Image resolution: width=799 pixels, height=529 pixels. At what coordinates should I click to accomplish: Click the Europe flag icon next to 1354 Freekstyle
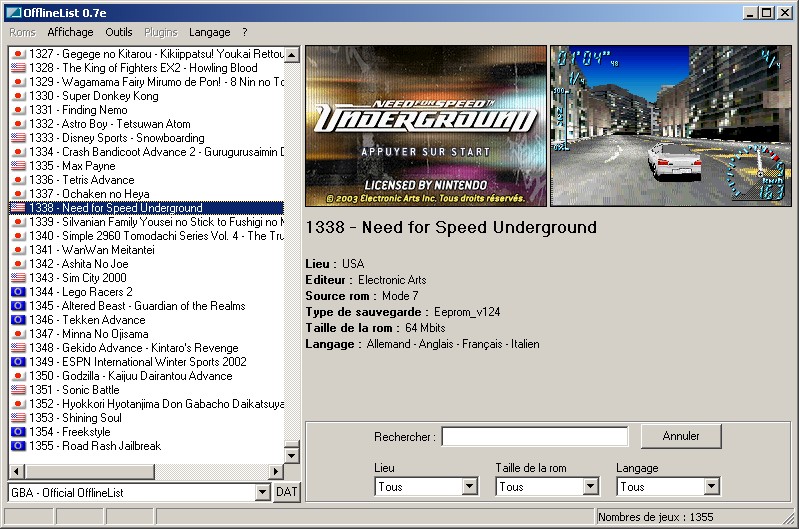pyautogui.click(x=18, y=432)
